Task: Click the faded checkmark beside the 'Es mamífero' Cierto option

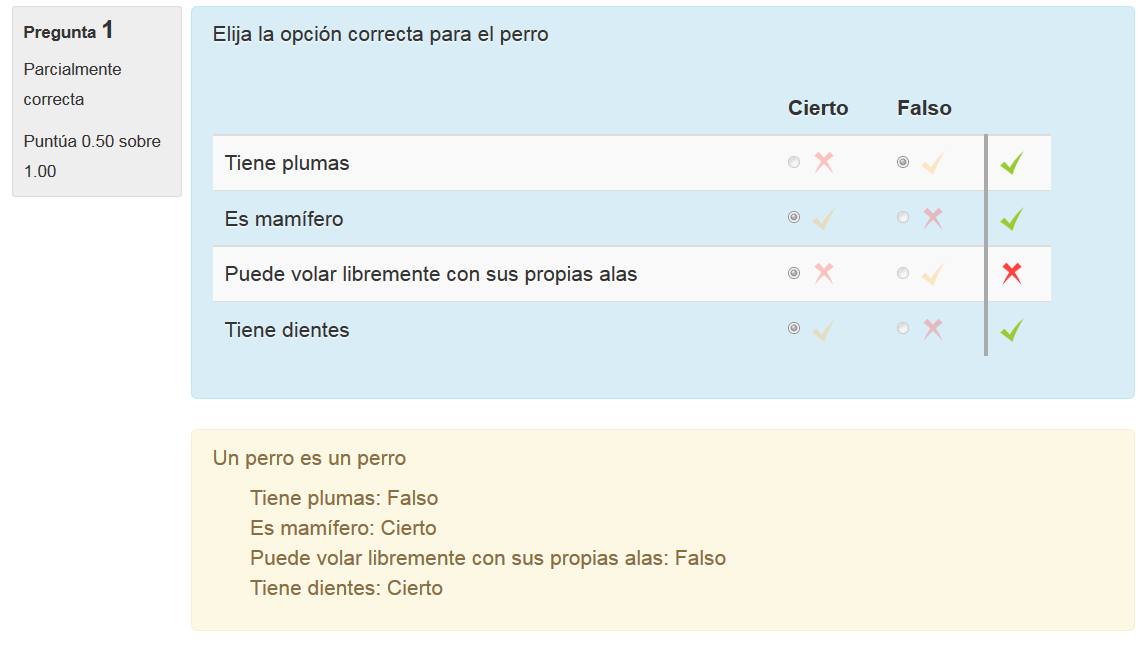Action: 823,217
